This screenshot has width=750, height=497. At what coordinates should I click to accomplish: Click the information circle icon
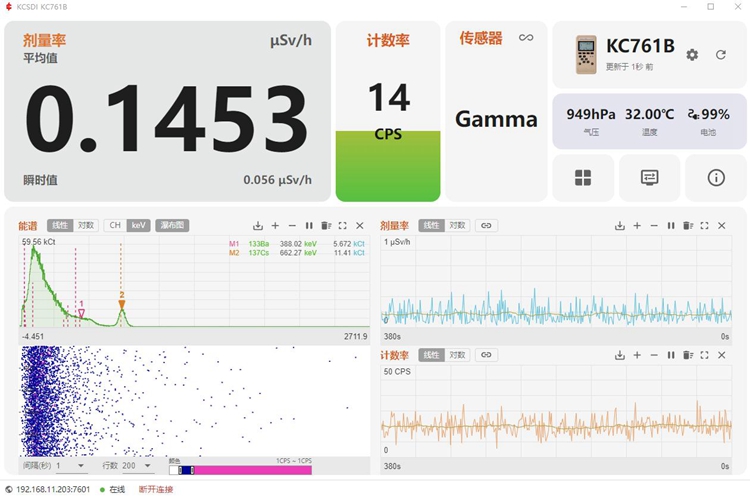click(x=716, y=178)
